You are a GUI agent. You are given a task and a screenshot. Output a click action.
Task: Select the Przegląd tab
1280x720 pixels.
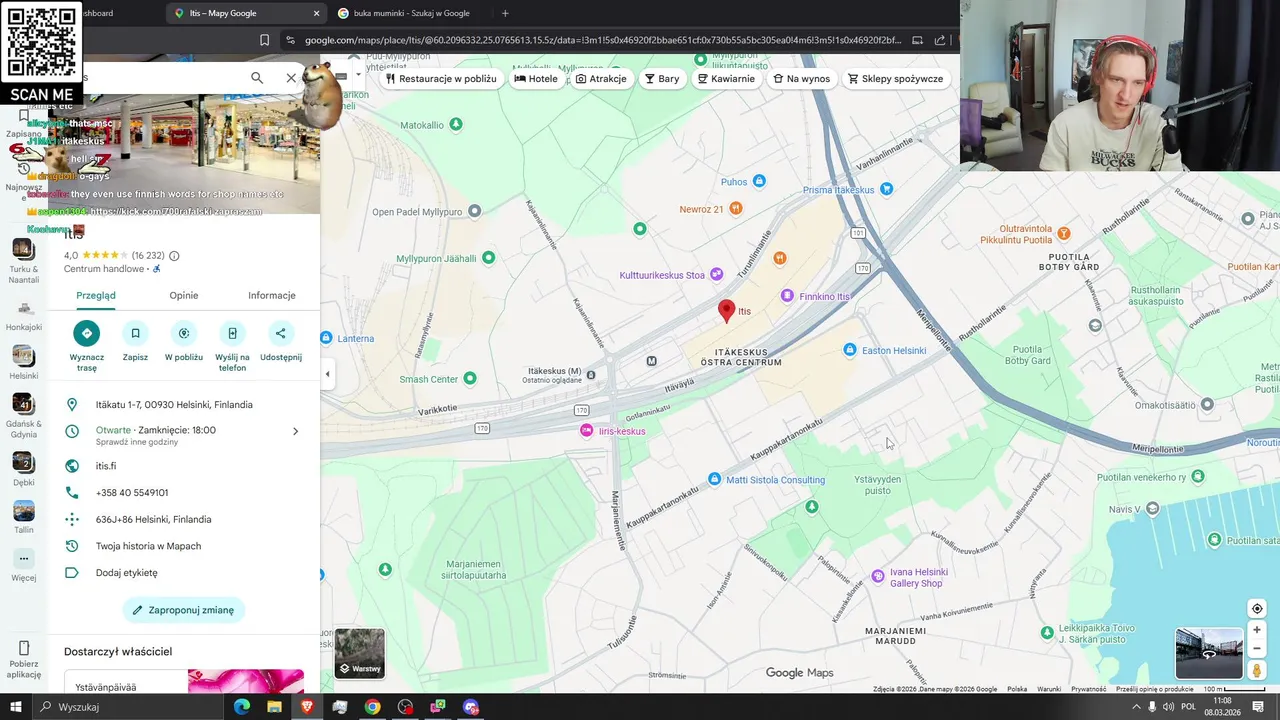tap(96, 295)
